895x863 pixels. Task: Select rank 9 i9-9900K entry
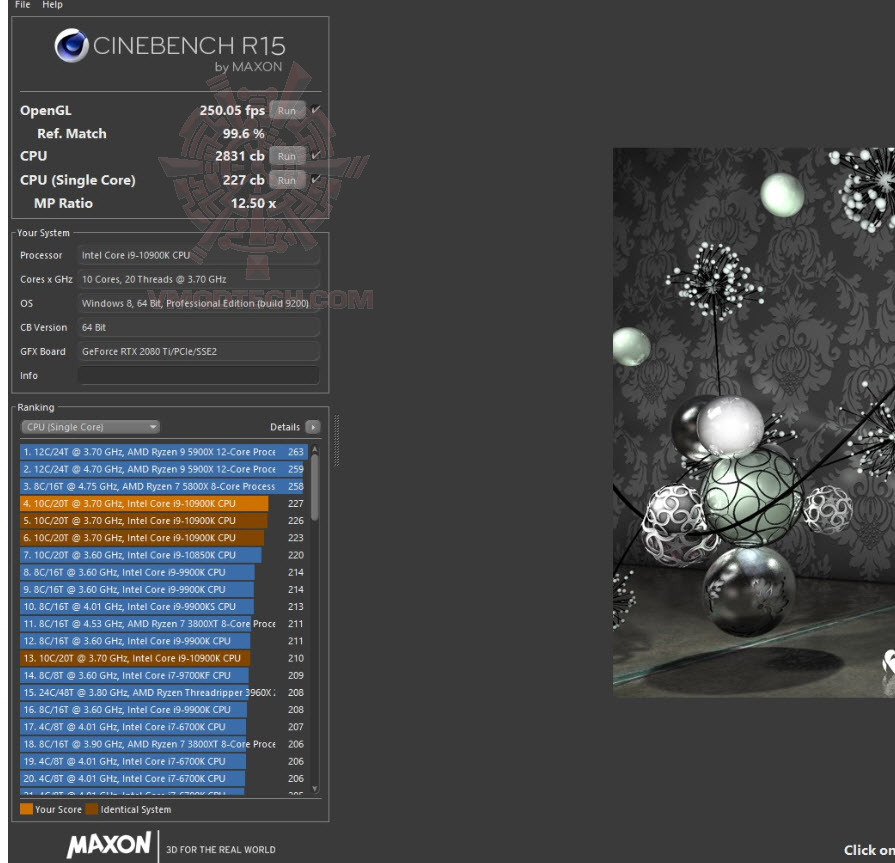[x=164, y=588]
